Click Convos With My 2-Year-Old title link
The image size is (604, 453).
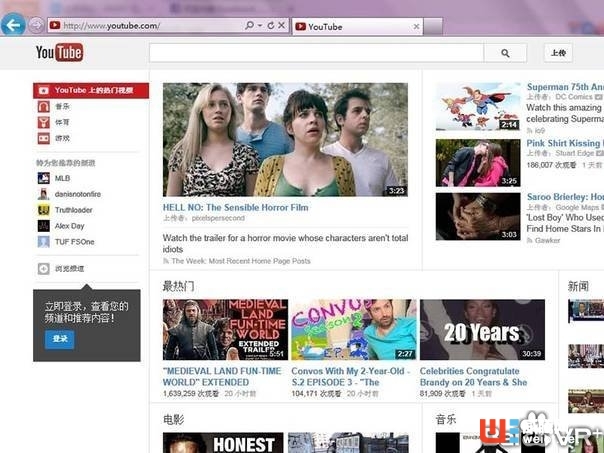click(351, 377)
